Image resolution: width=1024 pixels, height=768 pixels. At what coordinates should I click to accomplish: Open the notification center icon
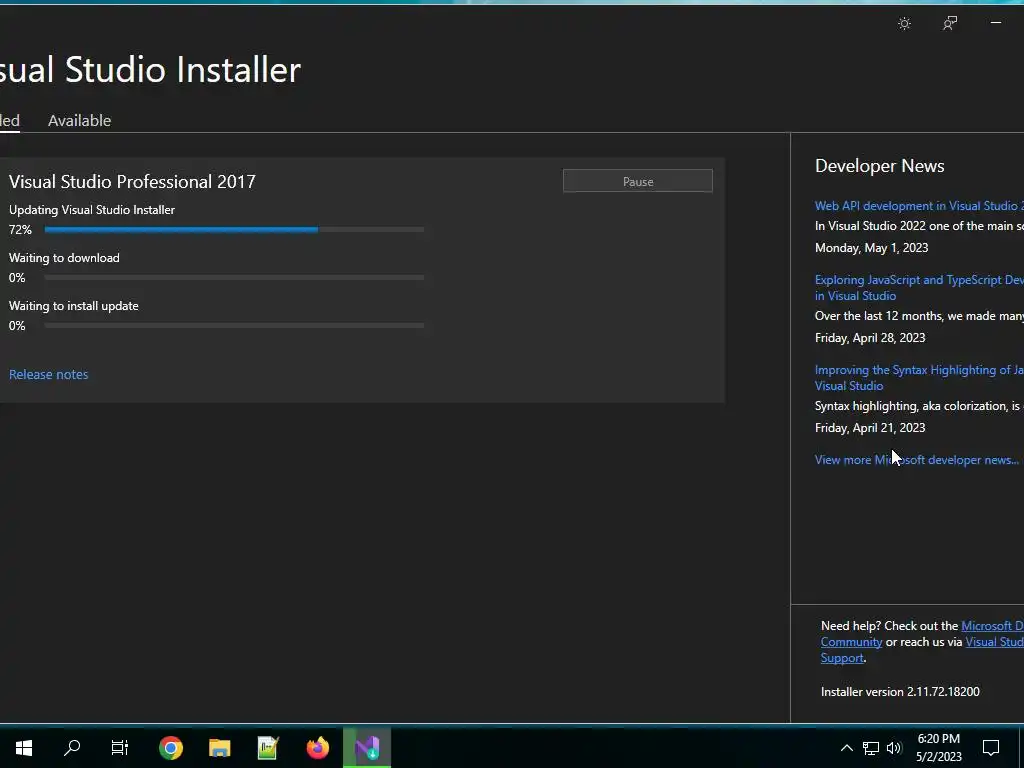pos(991,748)
